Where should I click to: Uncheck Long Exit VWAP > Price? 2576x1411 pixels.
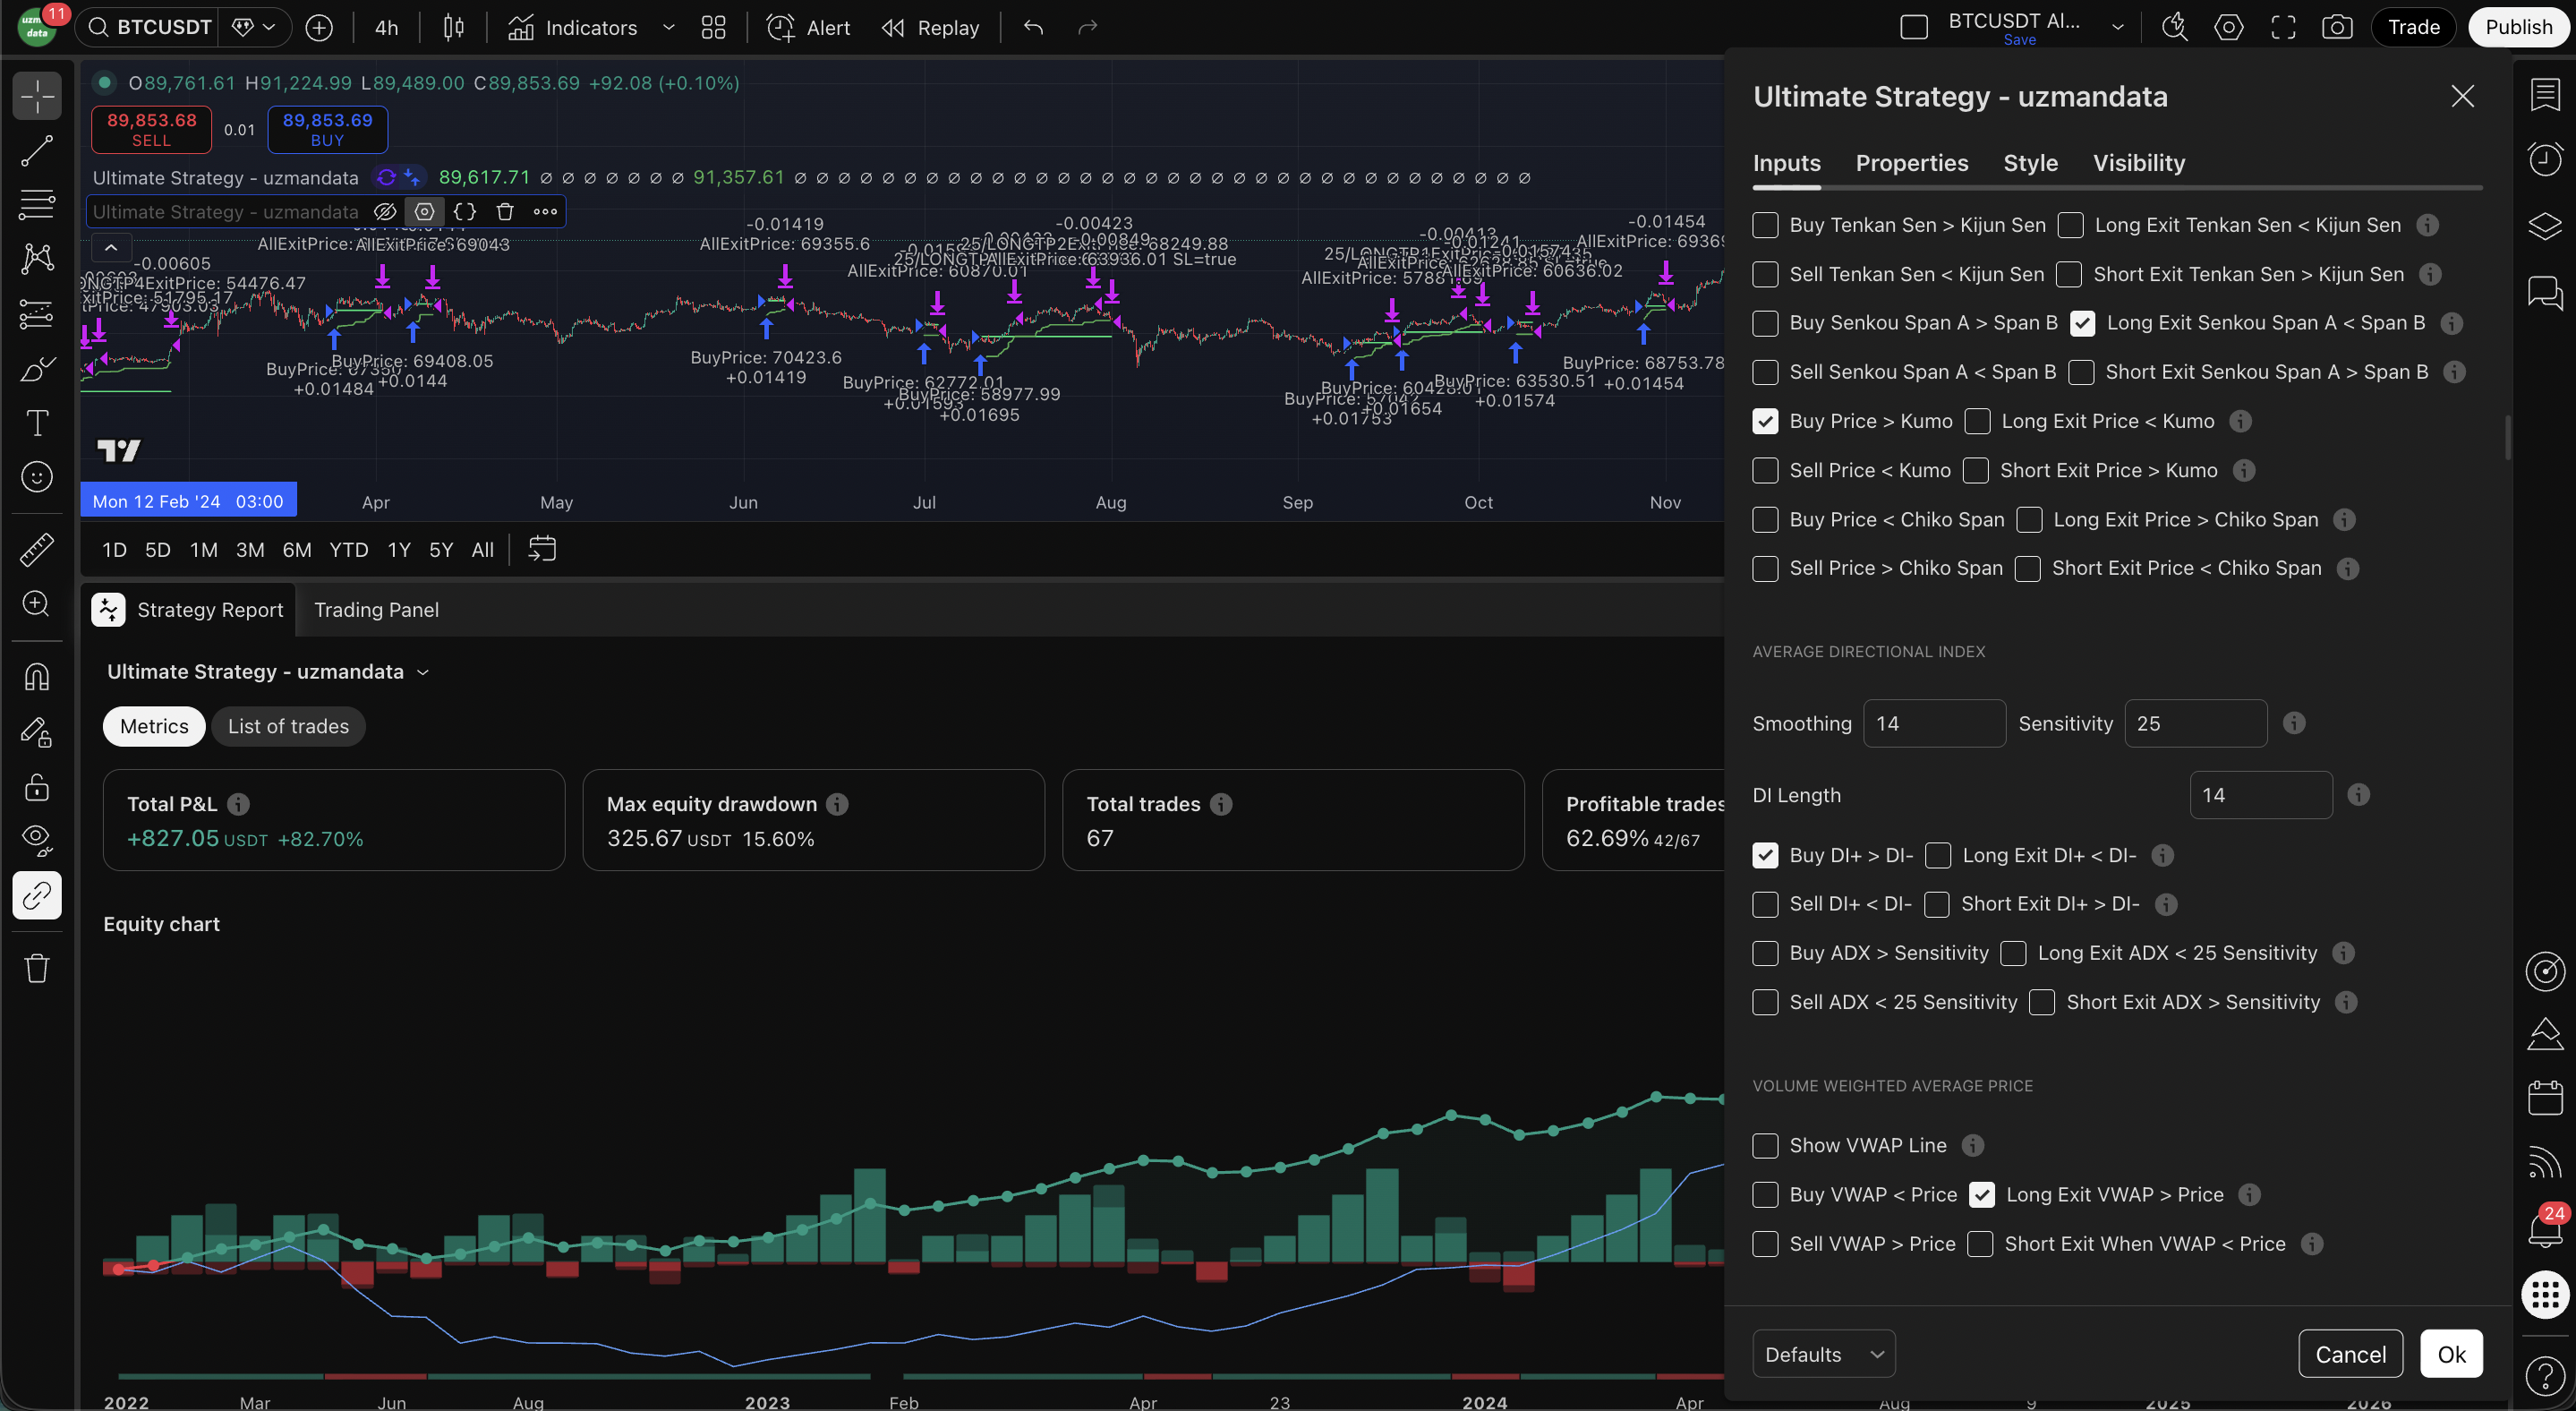pyautogui.click(x=1981, y=1195)
